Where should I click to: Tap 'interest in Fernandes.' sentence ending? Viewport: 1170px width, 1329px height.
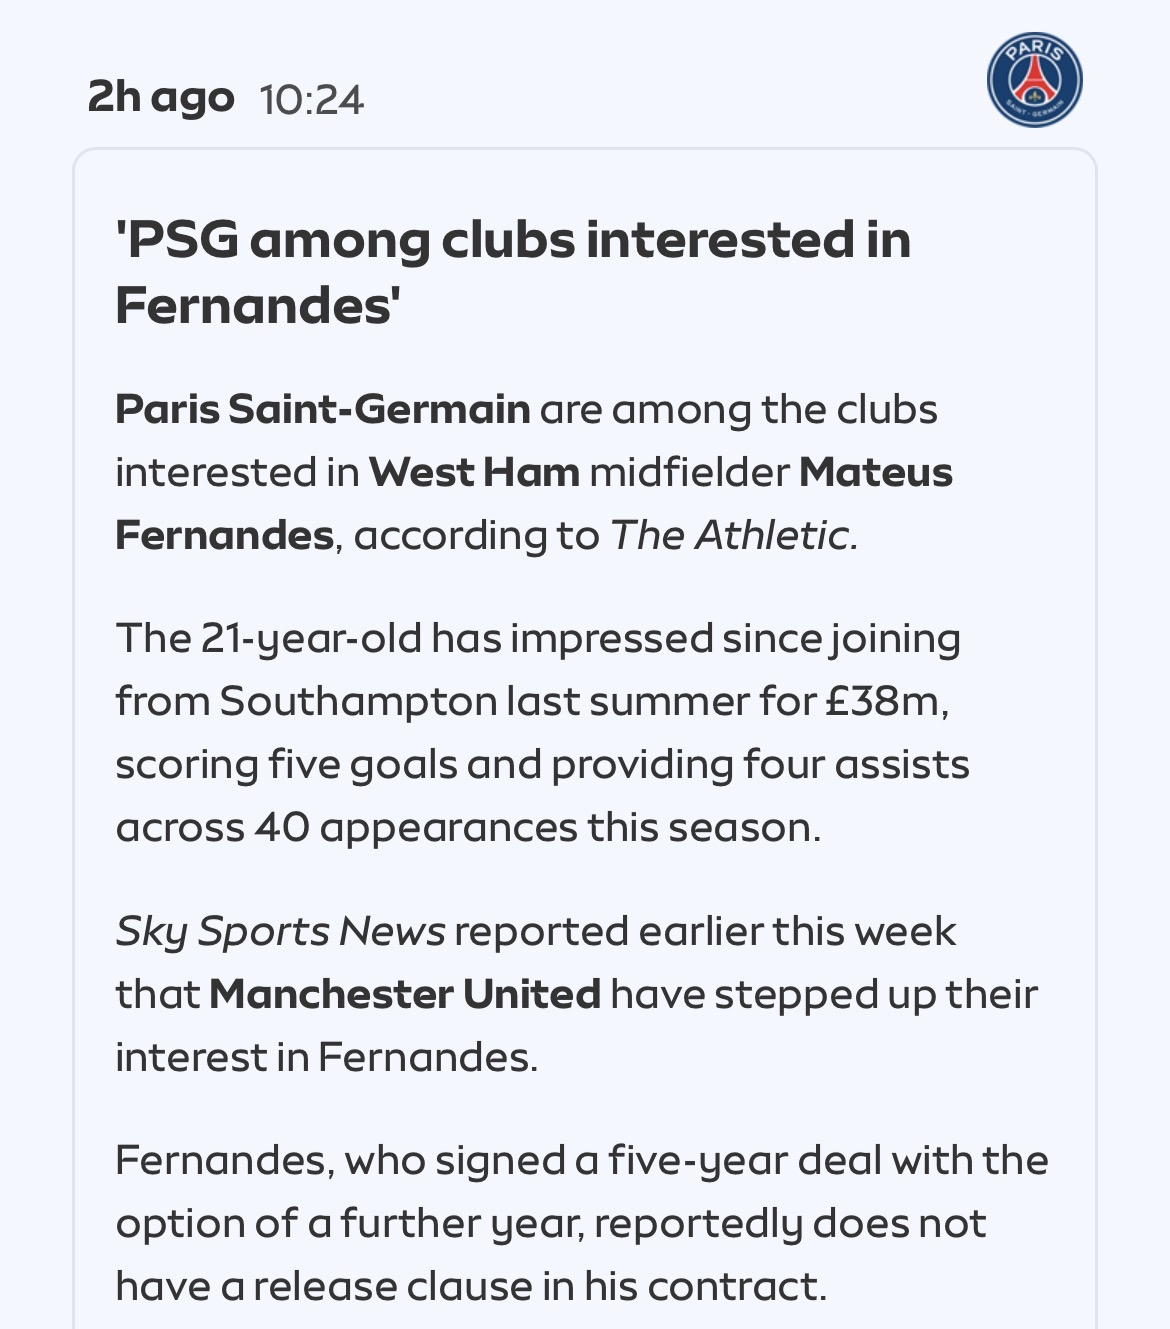coord(327,1057)
